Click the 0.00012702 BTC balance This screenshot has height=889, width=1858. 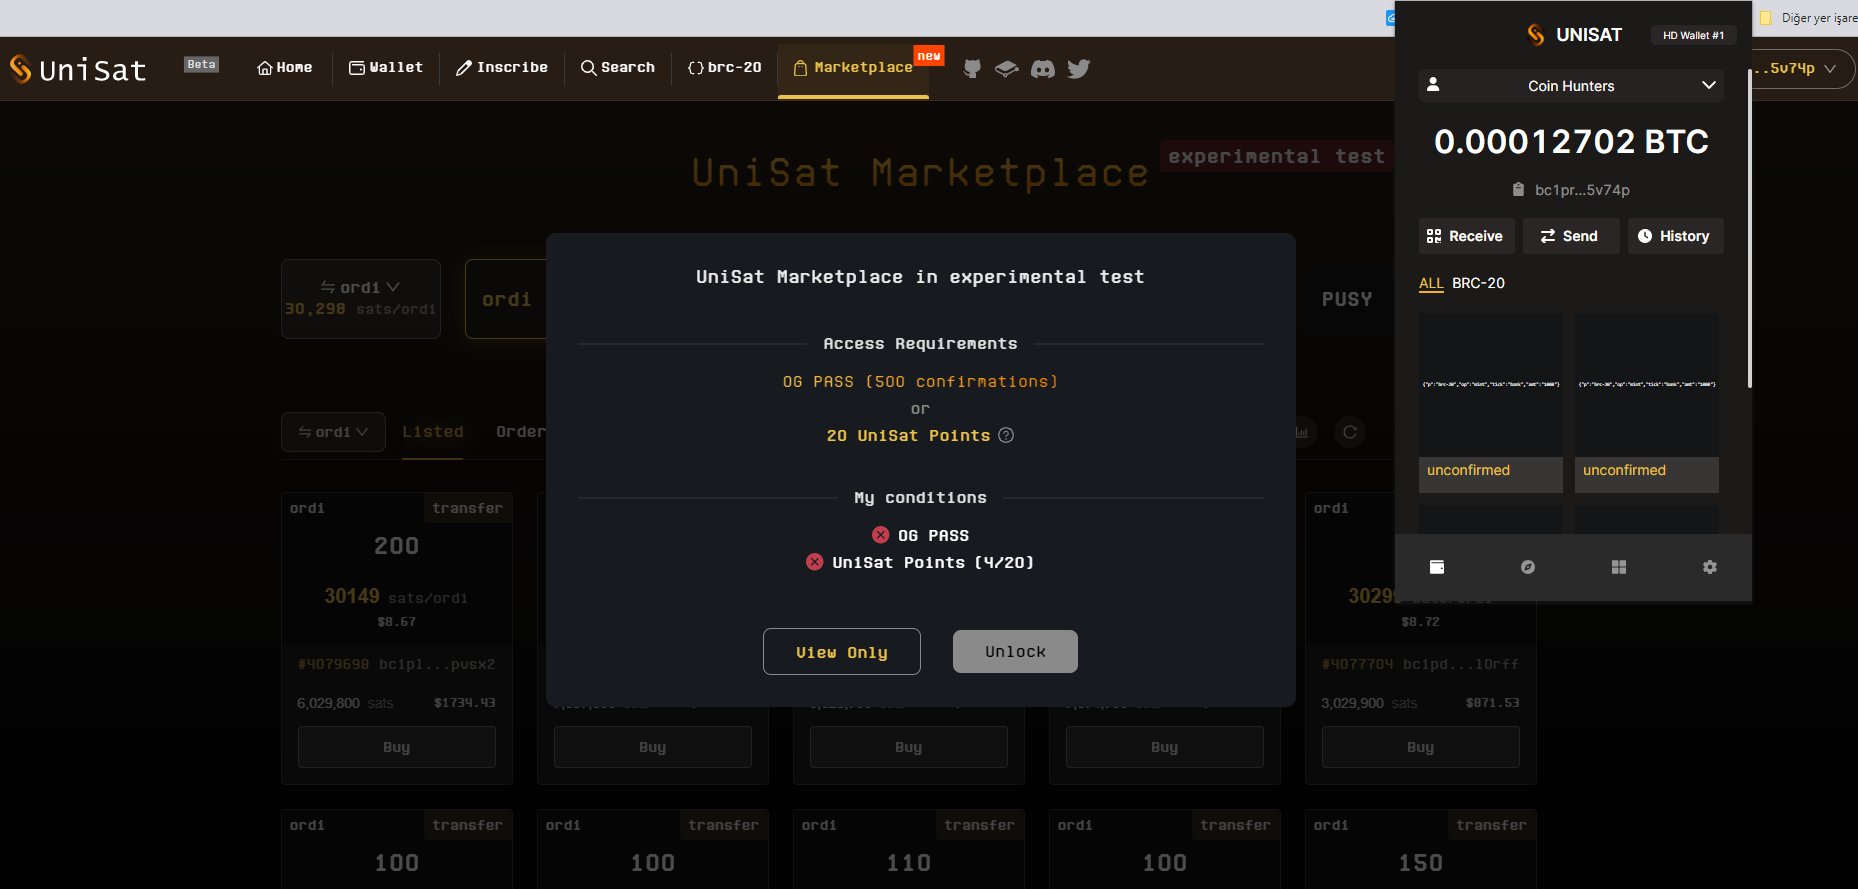(1571, 141)
